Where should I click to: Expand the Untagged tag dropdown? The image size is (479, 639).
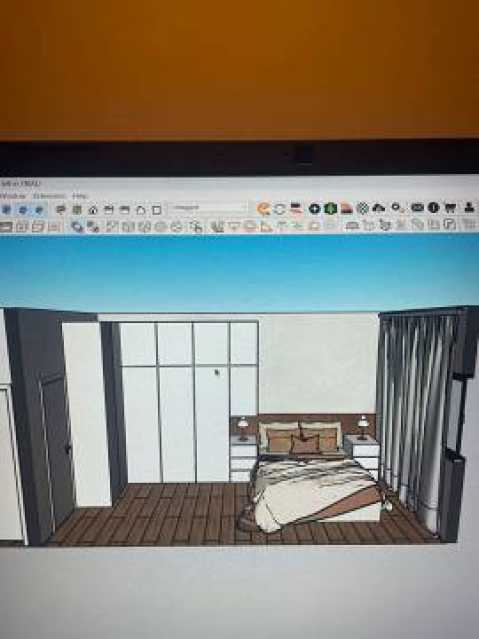(208, 208)
